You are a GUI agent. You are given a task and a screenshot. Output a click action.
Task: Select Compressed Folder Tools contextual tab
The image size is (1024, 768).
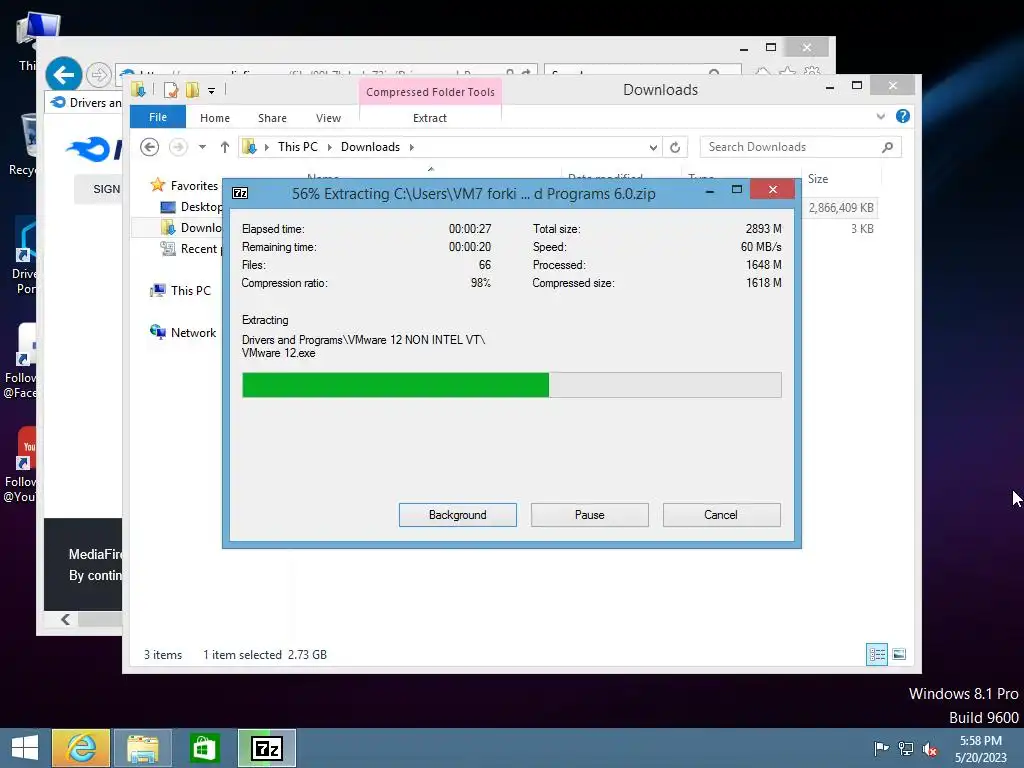430,92
